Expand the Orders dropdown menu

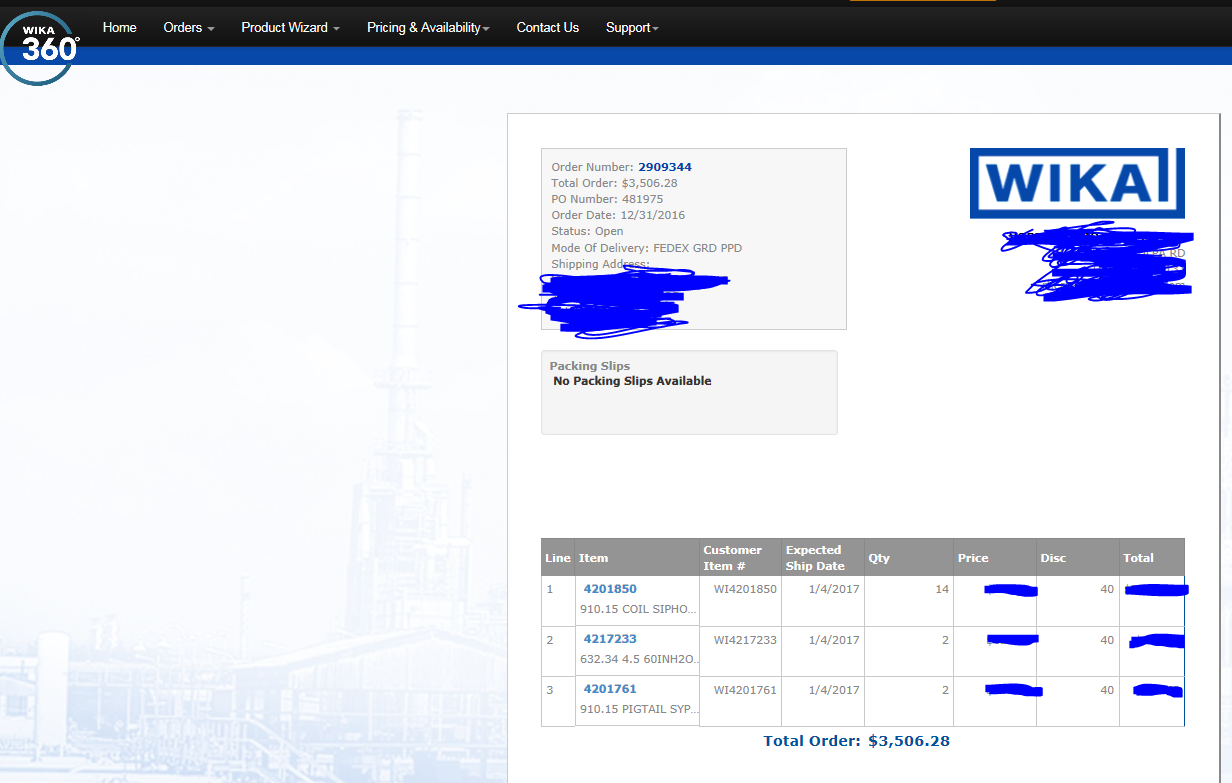coord(189,27)
